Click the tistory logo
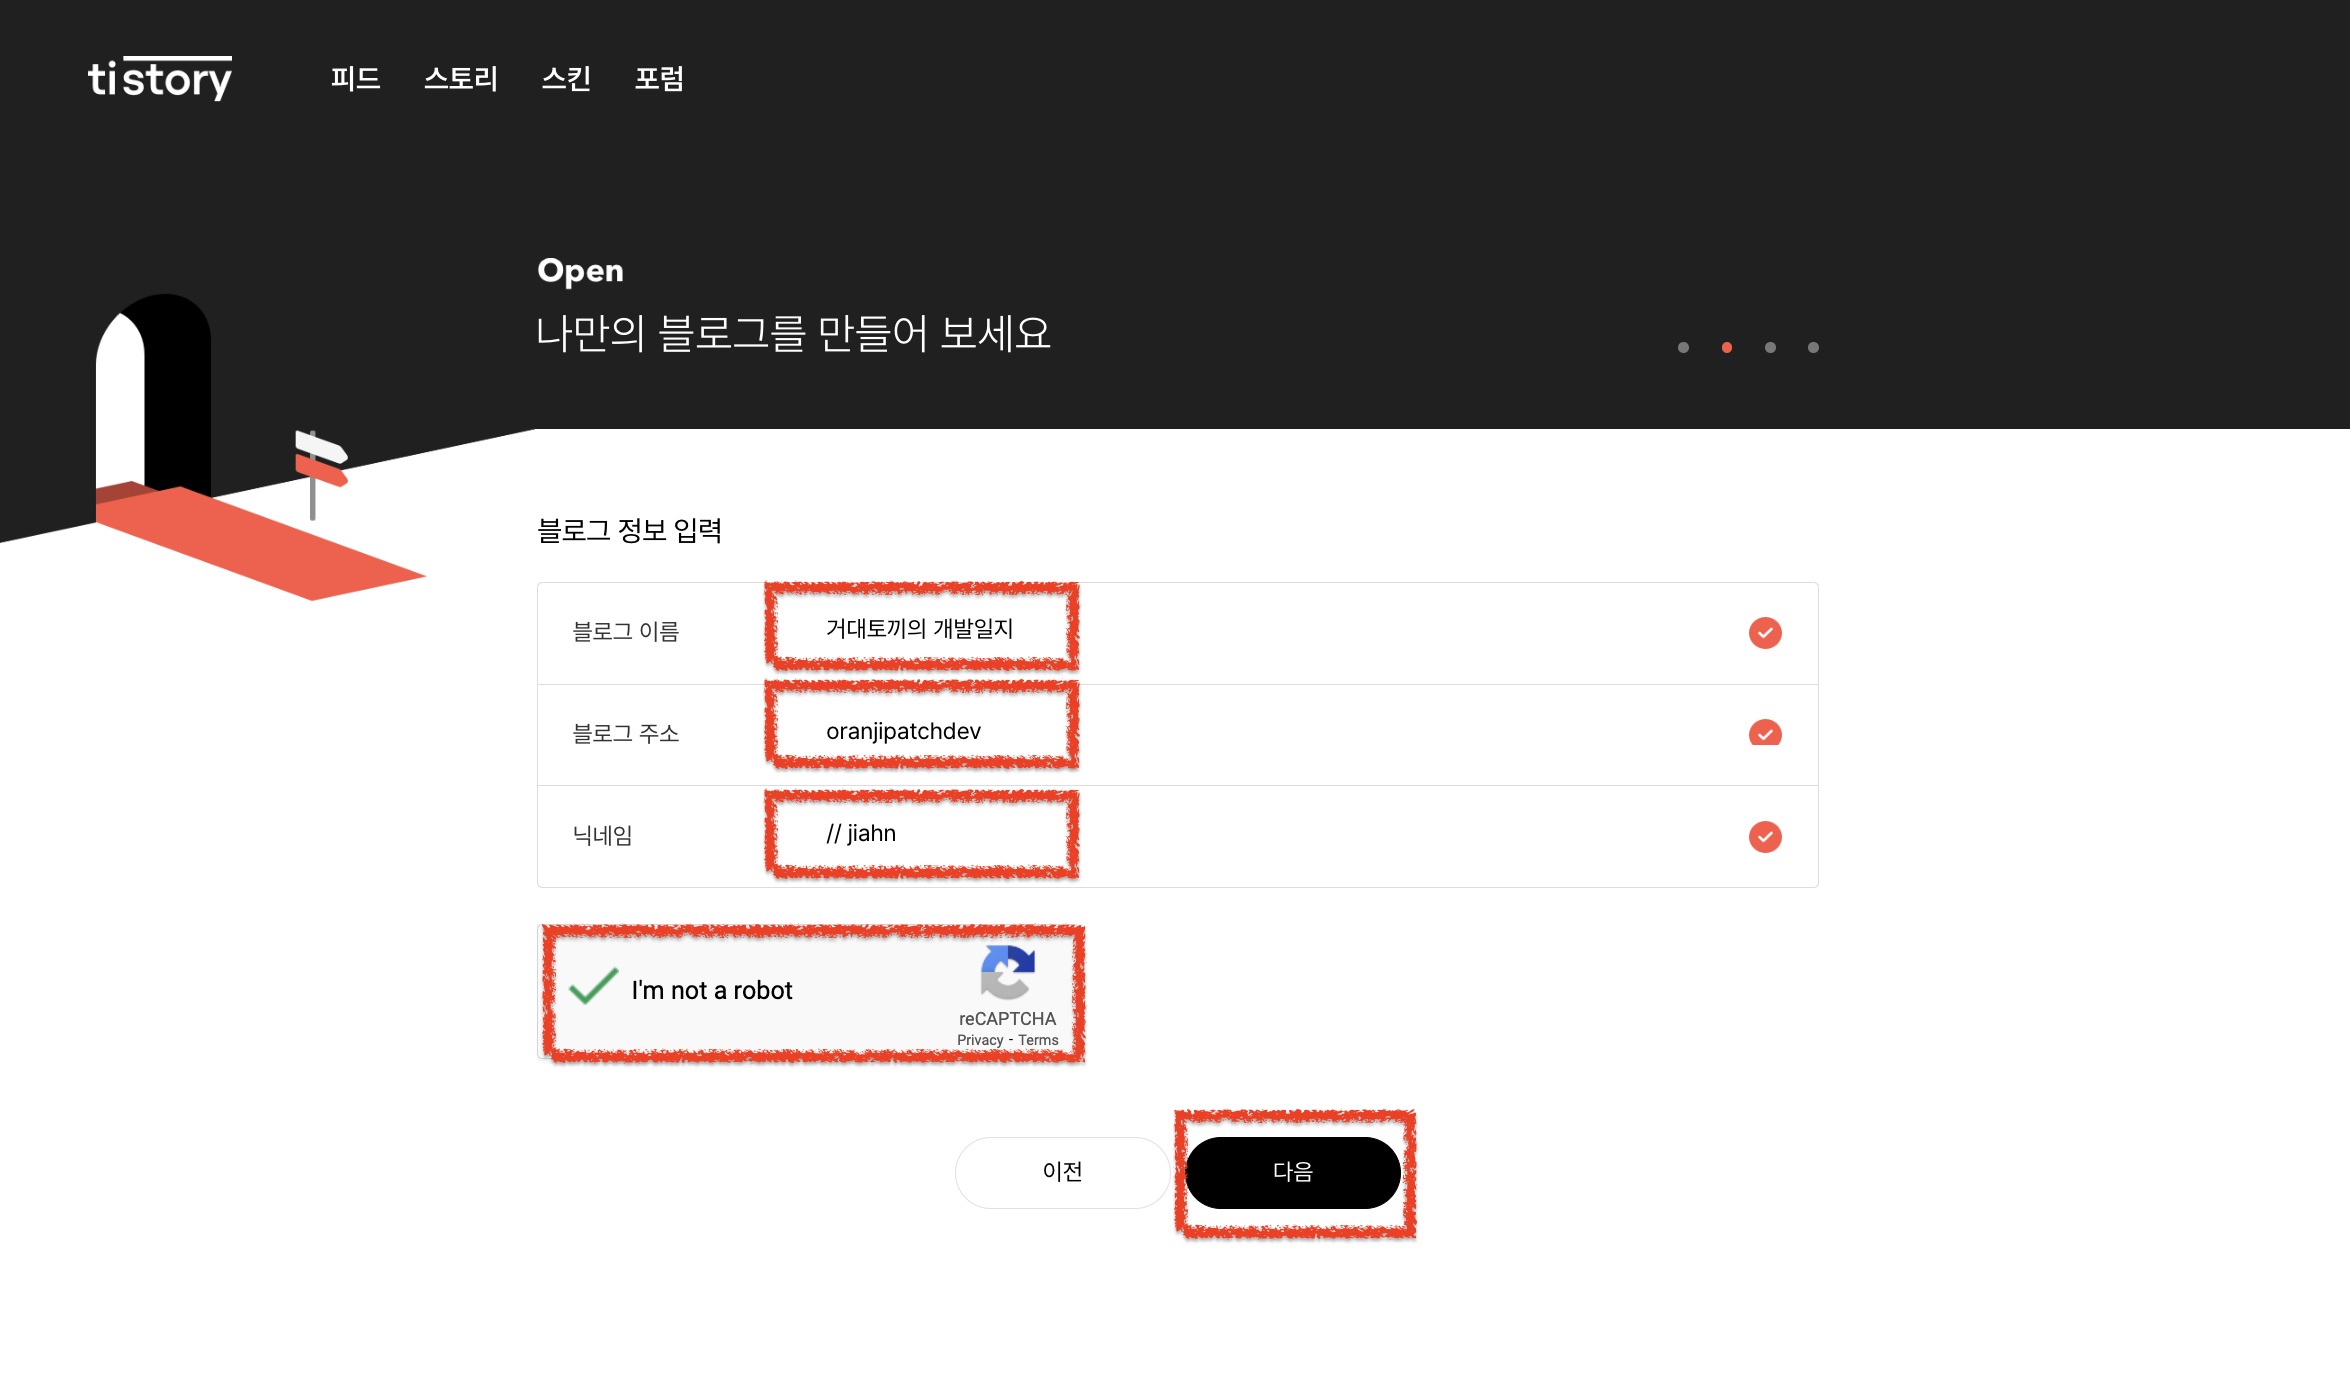The width and height of the screenshot is (2350, 1378). (x=160, y=78)
